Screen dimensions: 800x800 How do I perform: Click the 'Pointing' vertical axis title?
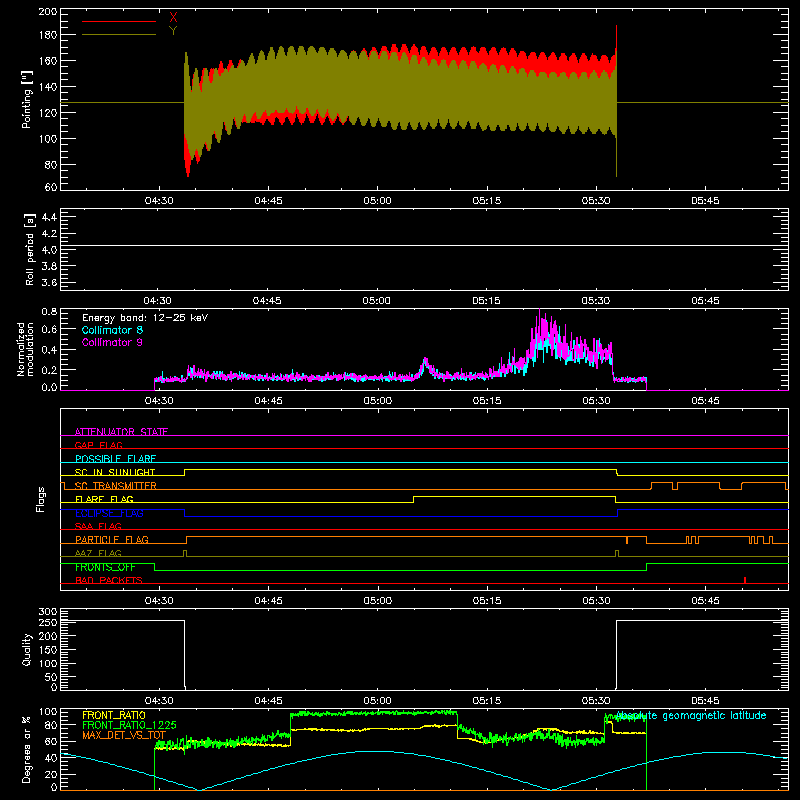pos(27,99)
